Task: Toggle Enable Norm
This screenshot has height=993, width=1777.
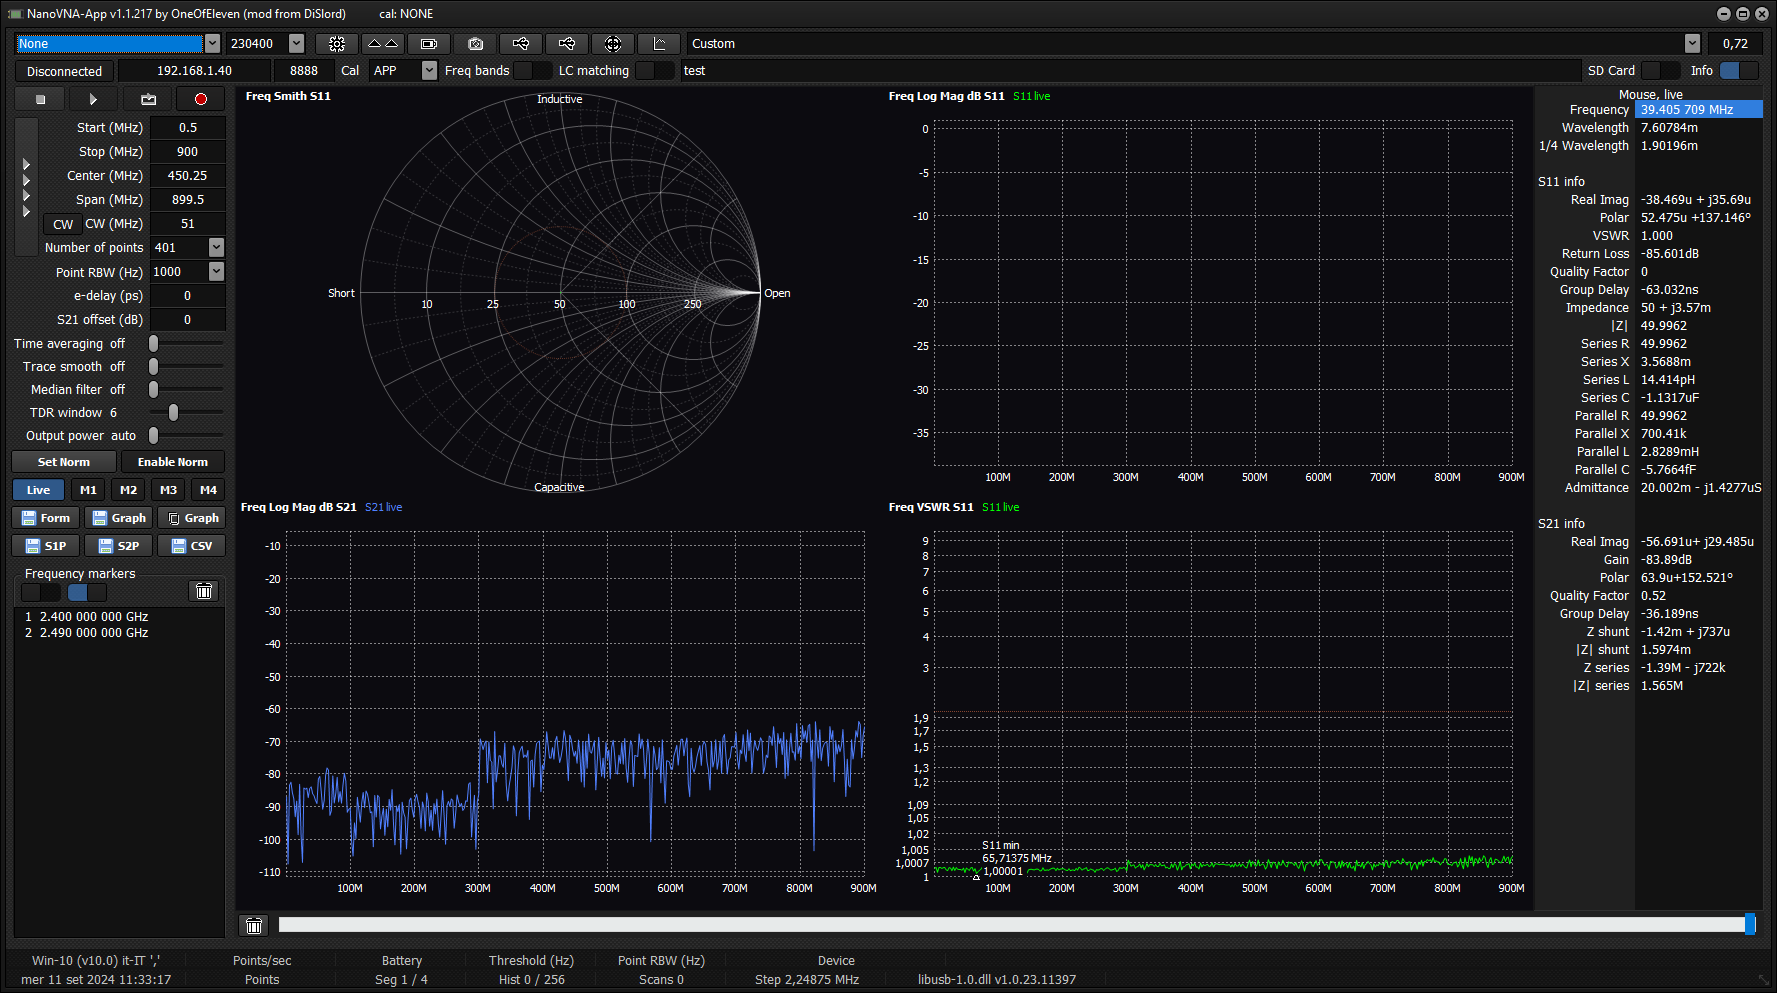Action: click(173, 462)
